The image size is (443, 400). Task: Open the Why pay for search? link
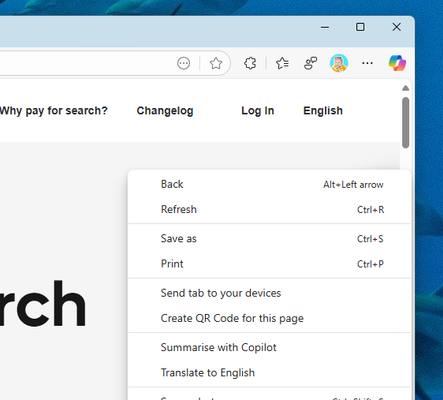pyautogui.click(x=54, y=111)
